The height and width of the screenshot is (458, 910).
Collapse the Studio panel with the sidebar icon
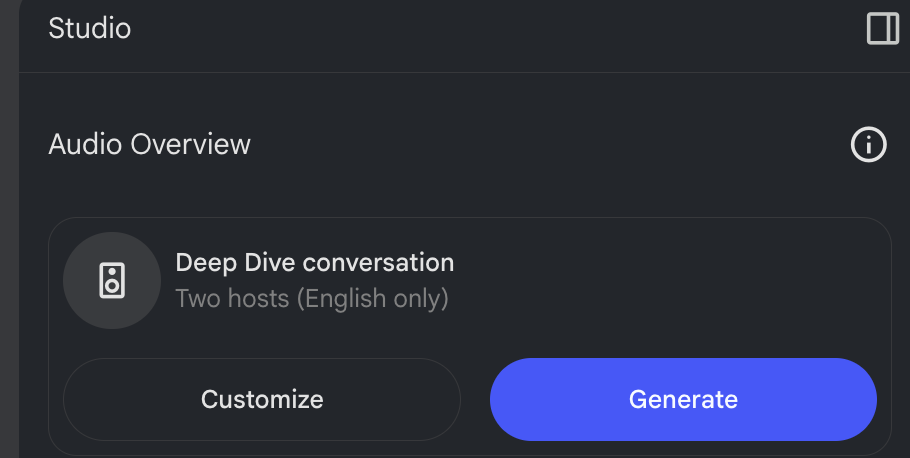(x=883, y=28)
